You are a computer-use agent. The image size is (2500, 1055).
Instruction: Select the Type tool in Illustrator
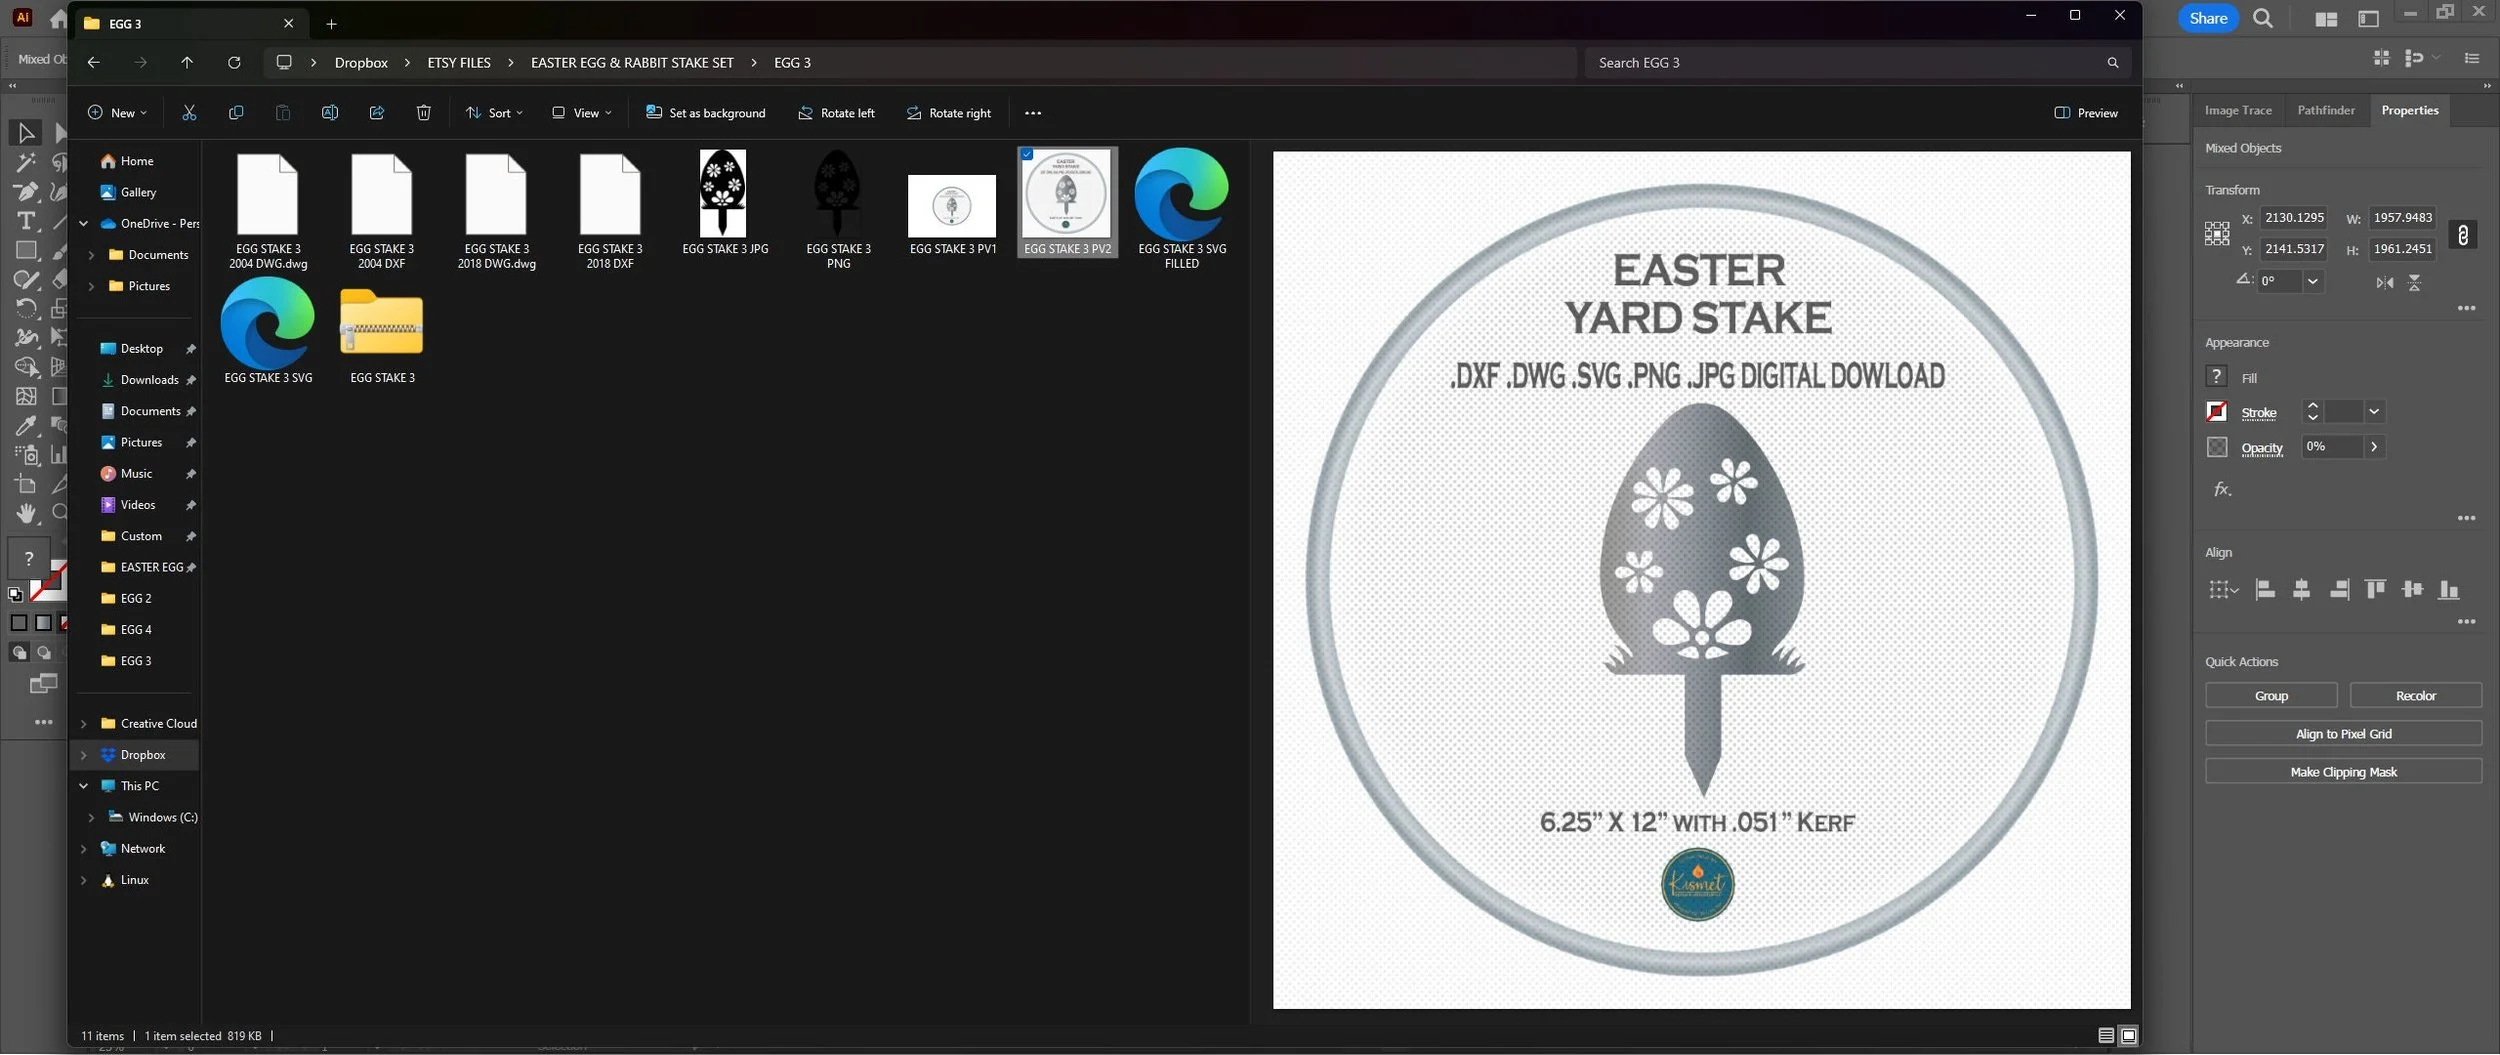[x=26, y=221]
